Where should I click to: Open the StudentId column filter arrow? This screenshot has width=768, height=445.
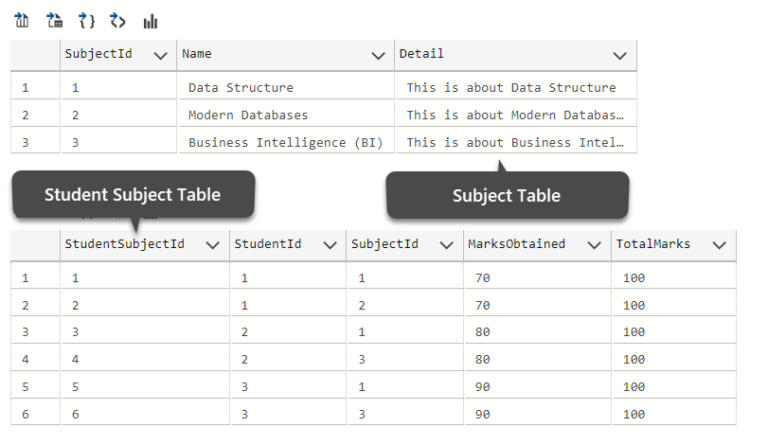click(330, 245)
